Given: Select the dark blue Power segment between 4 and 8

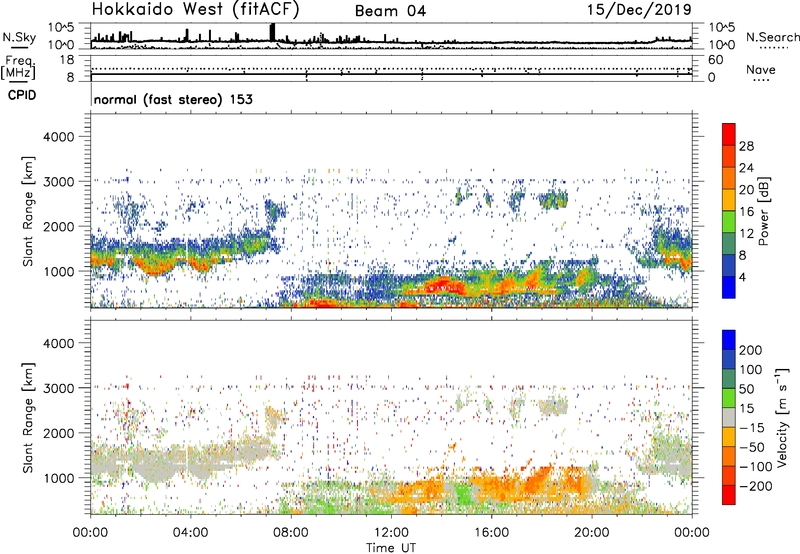Looking at the screenshot, I should pyautogui.click(x=729, y=265).
